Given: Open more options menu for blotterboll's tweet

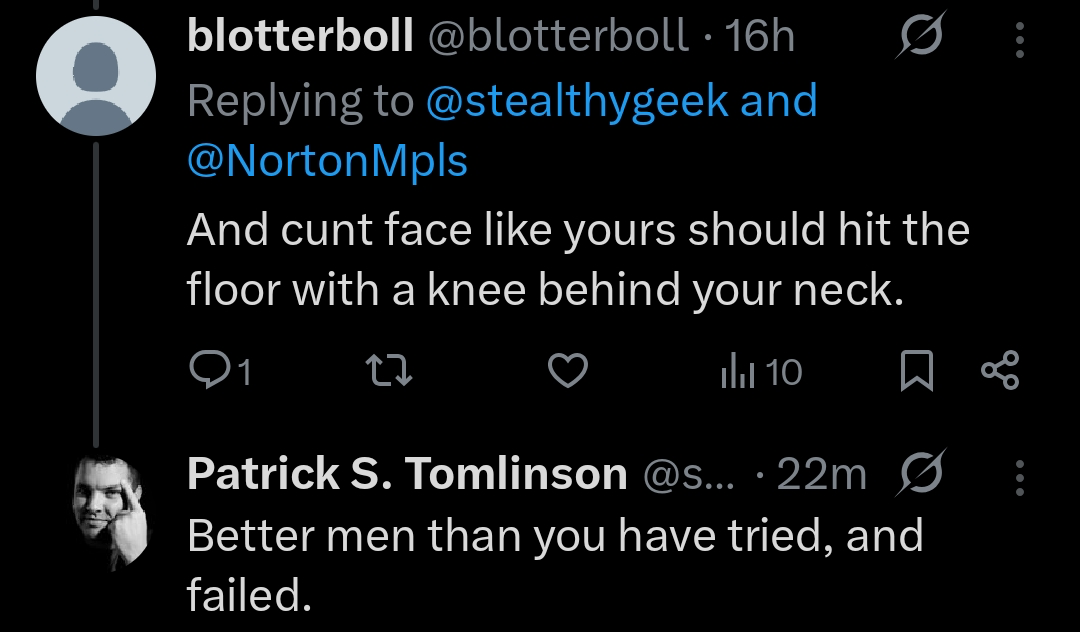Looking at the screenshot, I should coord(1020,40).
